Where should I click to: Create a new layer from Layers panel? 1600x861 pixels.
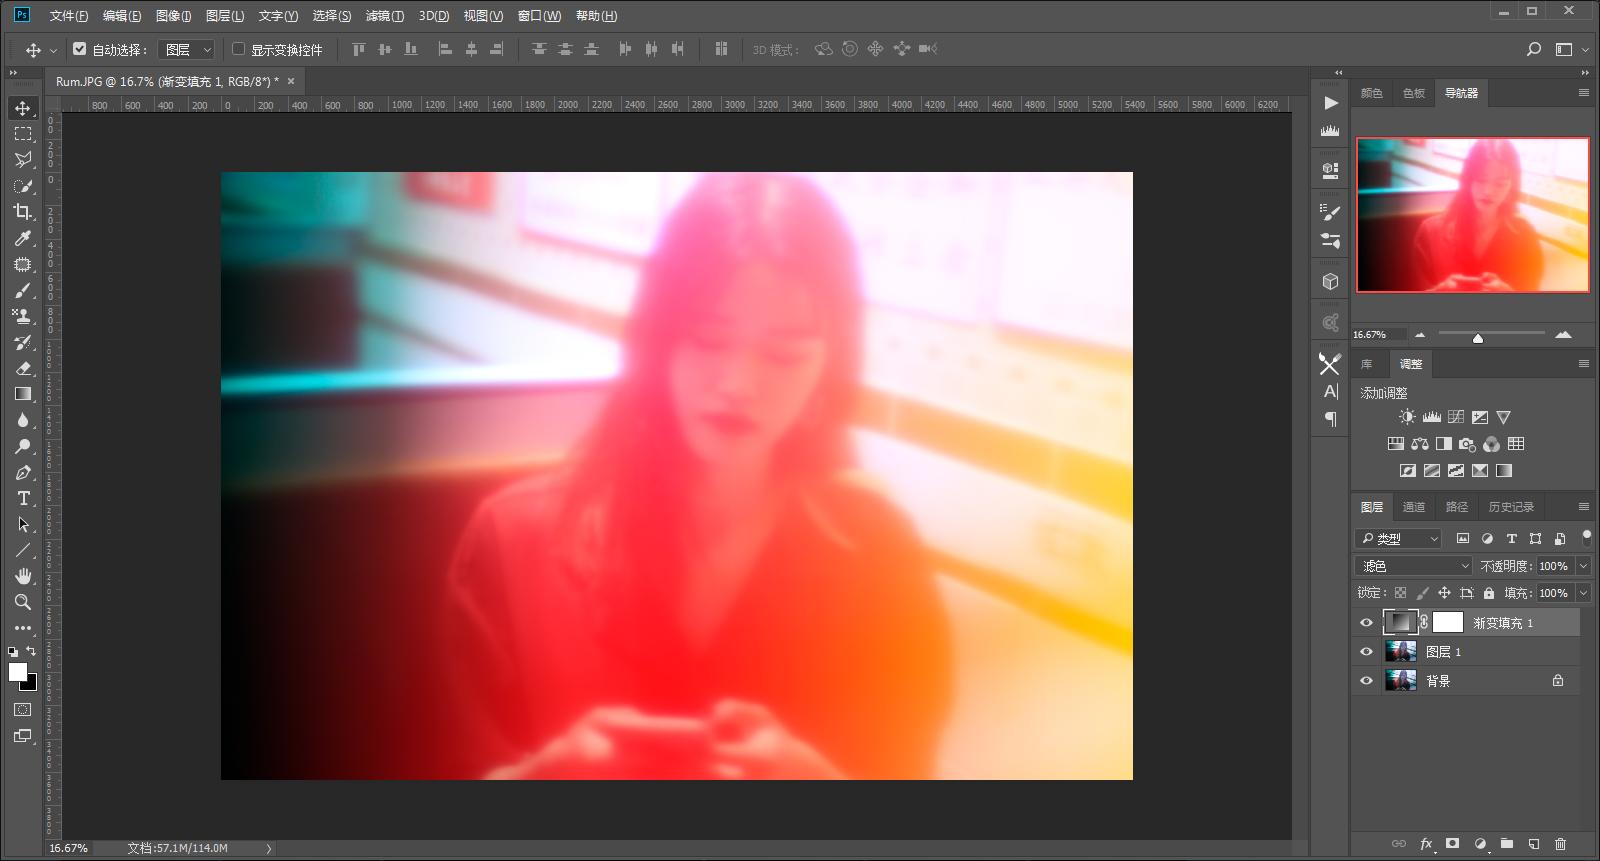pos(1533,844)
